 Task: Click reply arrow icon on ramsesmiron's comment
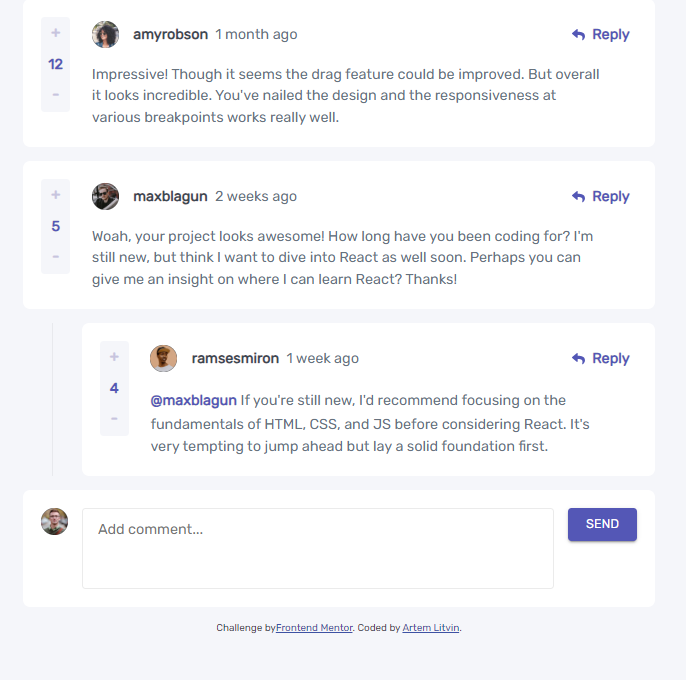pyautogui.click(x=578, y=358)
